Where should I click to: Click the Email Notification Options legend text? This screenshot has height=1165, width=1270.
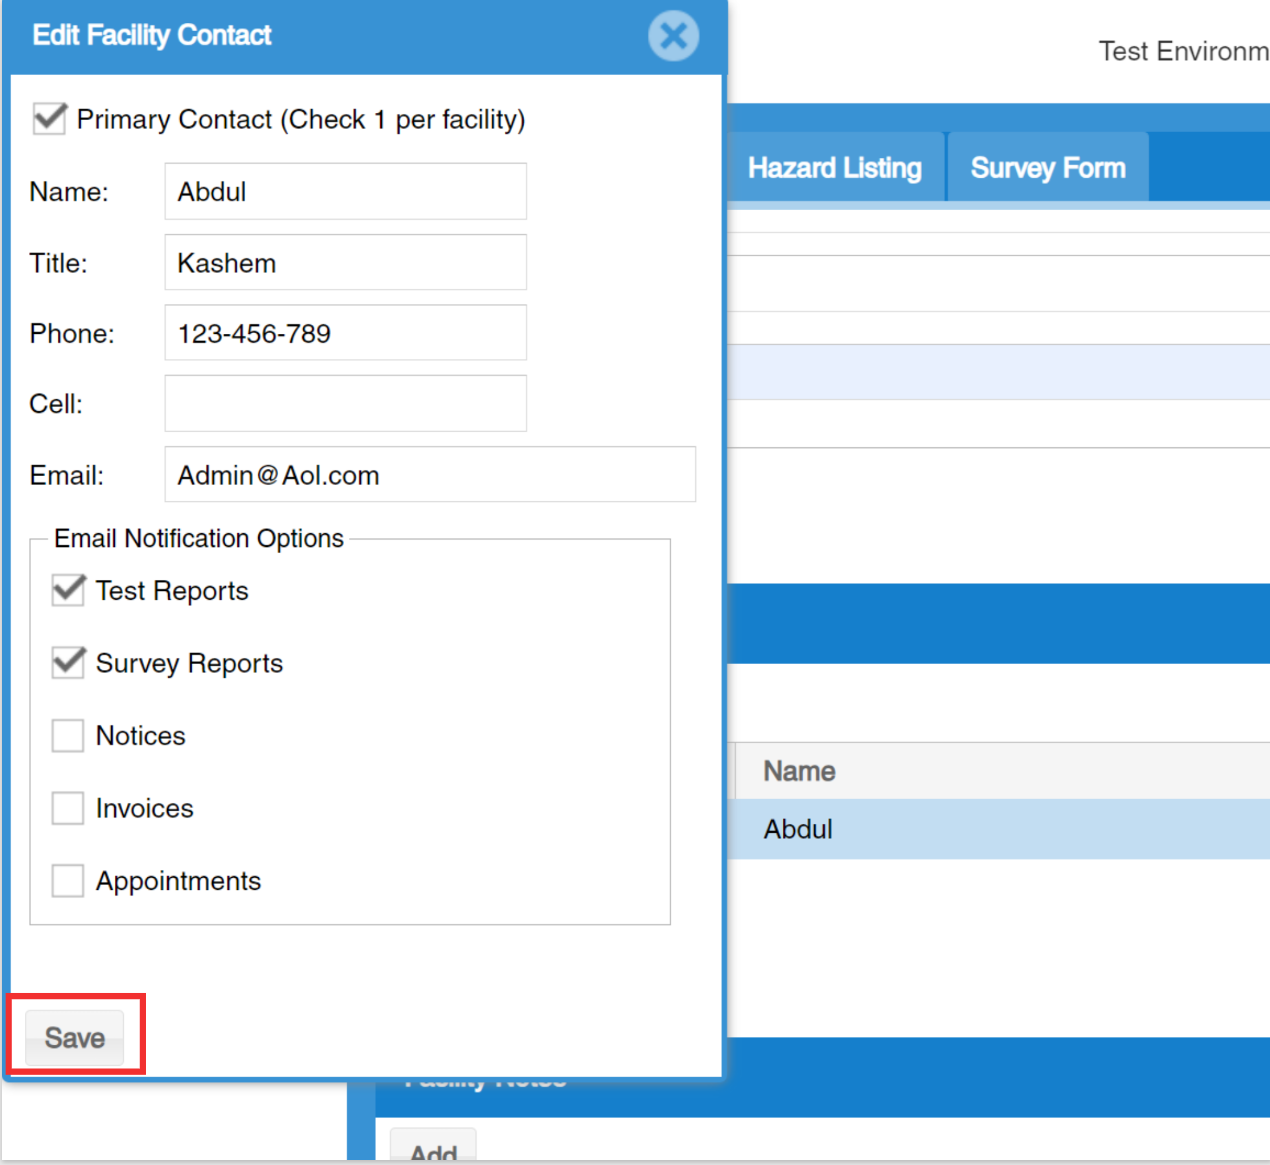tap(199, 538)
